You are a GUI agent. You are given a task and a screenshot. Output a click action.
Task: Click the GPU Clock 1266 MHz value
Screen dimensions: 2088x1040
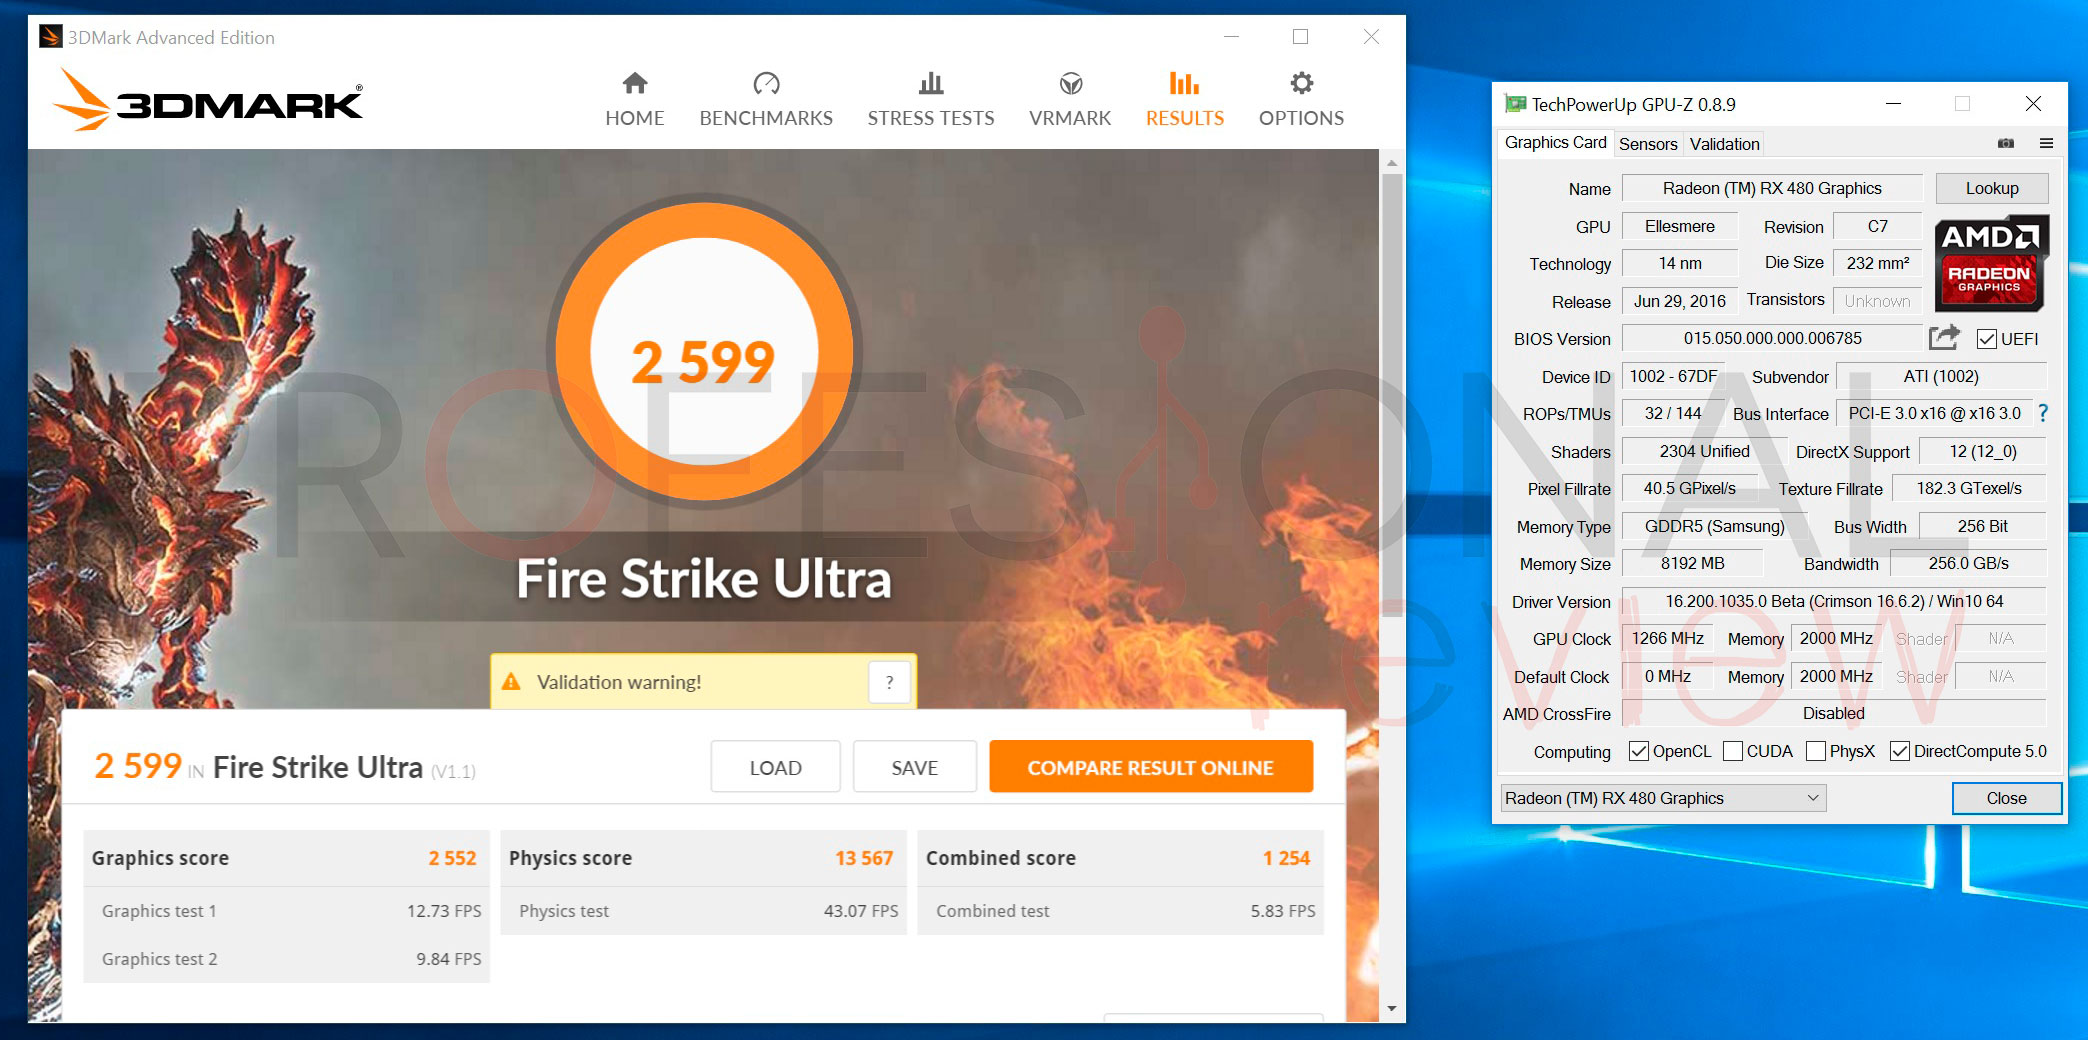tap(1668, 638)
